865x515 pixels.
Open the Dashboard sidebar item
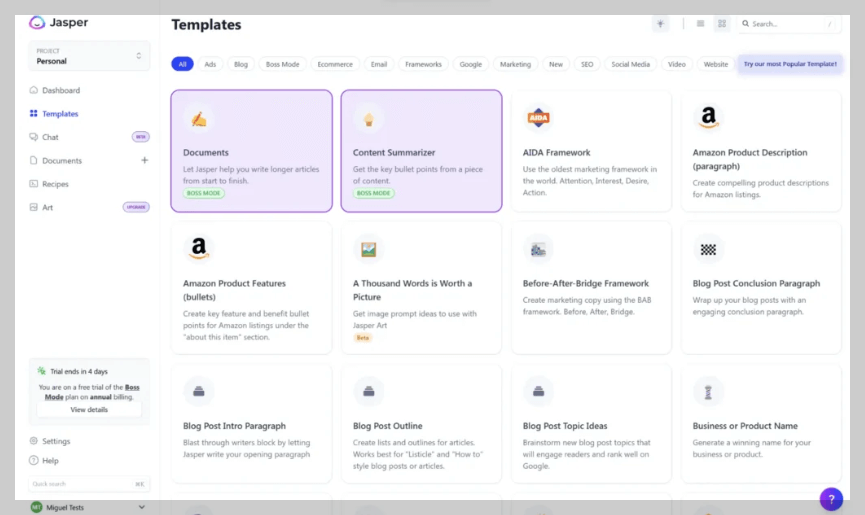tap(55, 90)
